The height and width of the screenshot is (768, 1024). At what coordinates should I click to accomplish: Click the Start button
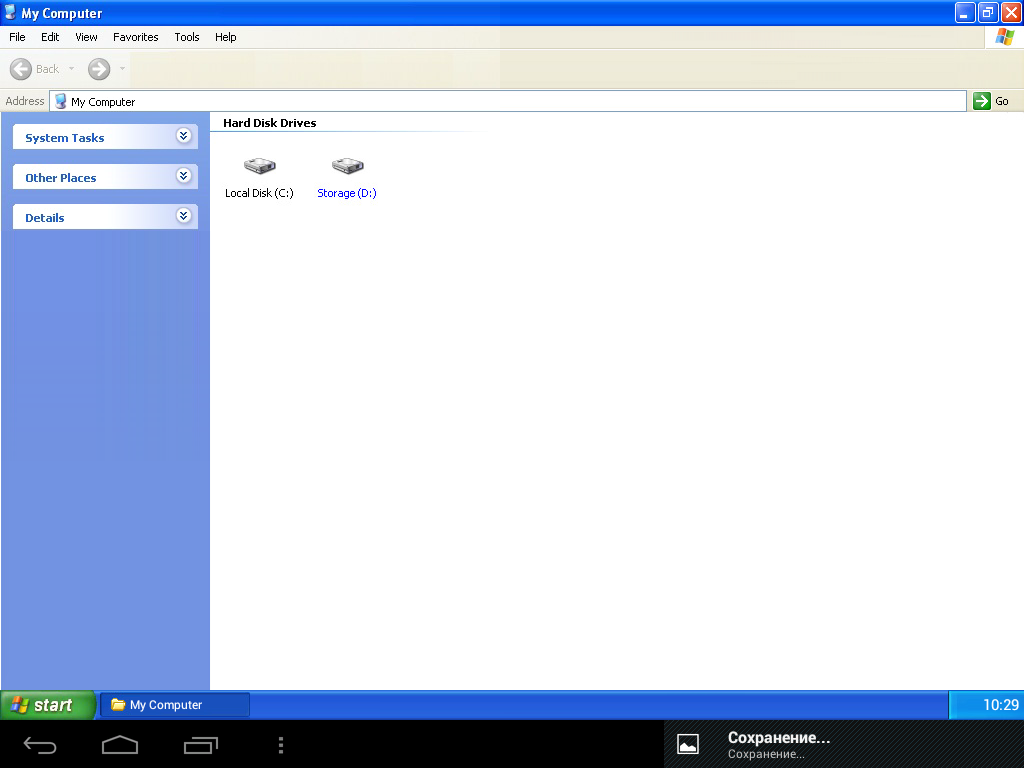pos(47,705)
